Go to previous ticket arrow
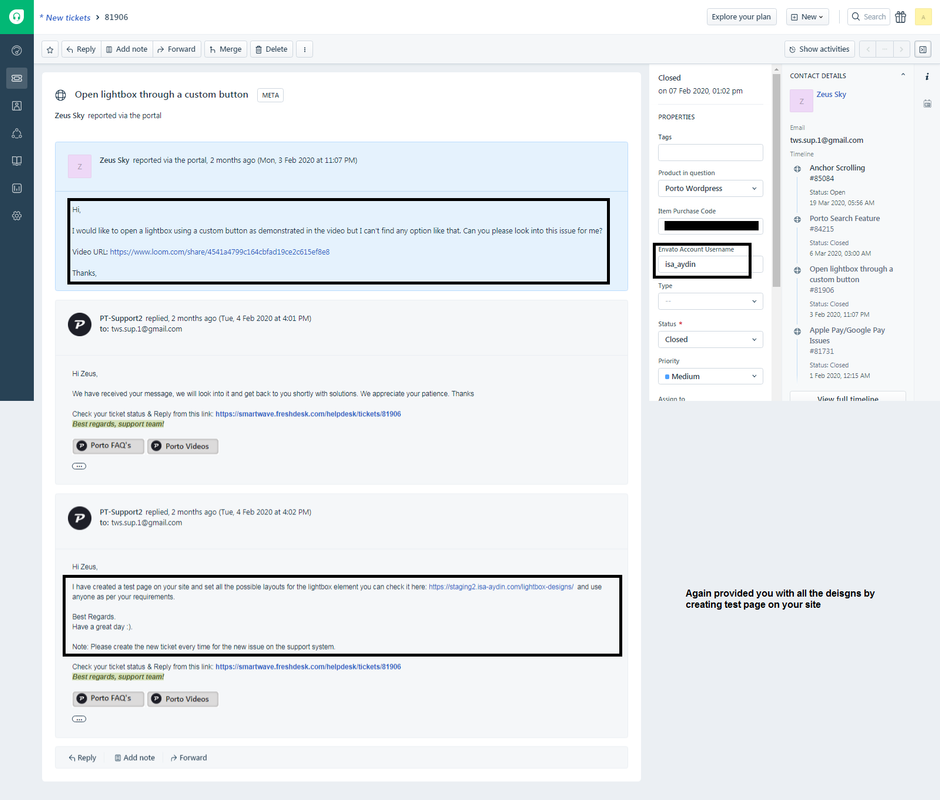940x800 pixels. [867, 49]
